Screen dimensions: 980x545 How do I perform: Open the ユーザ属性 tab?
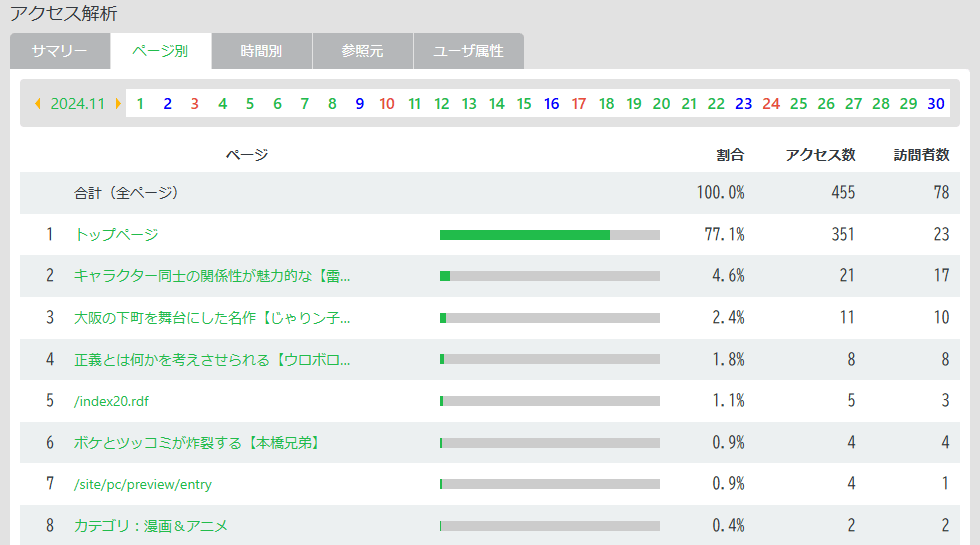pyautogui.click(x=468, y=51)
